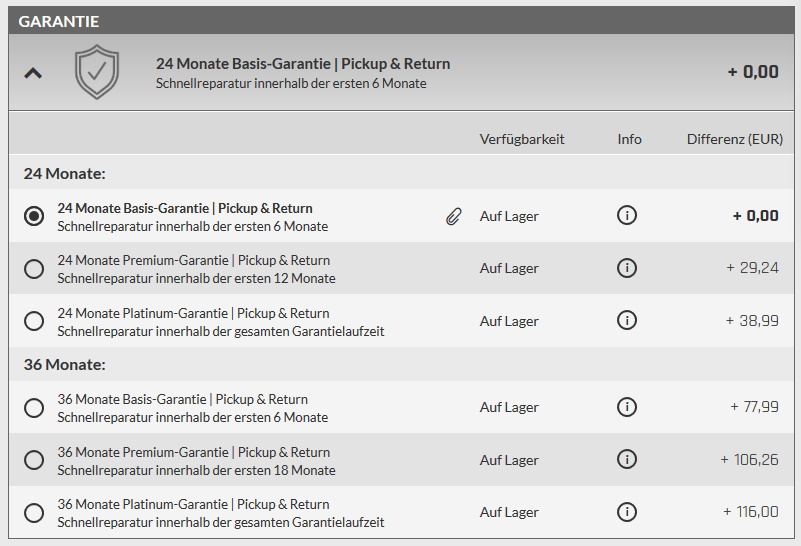Click info icon for 36 Monate Basis-Garantie
This screenshot has width=801, height=546.
coord(627,407)
